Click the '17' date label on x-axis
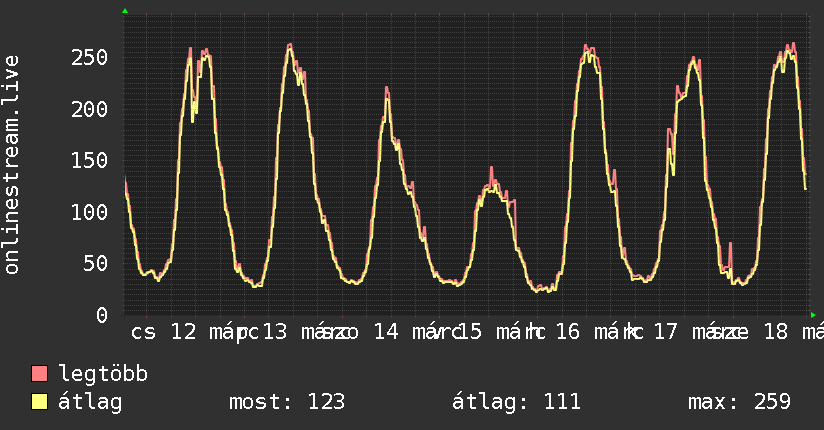 (666, 332)
